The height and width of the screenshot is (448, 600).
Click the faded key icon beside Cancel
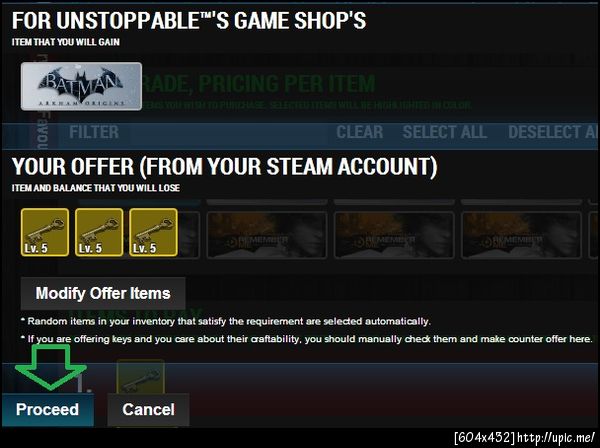click(x=141, y=377)
